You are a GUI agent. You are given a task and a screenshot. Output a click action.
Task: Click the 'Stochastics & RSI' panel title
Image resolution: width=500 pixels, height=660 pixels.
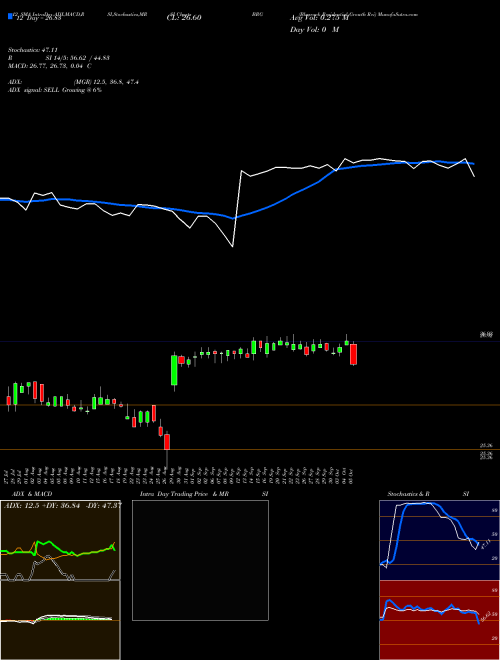click(428, 494)
